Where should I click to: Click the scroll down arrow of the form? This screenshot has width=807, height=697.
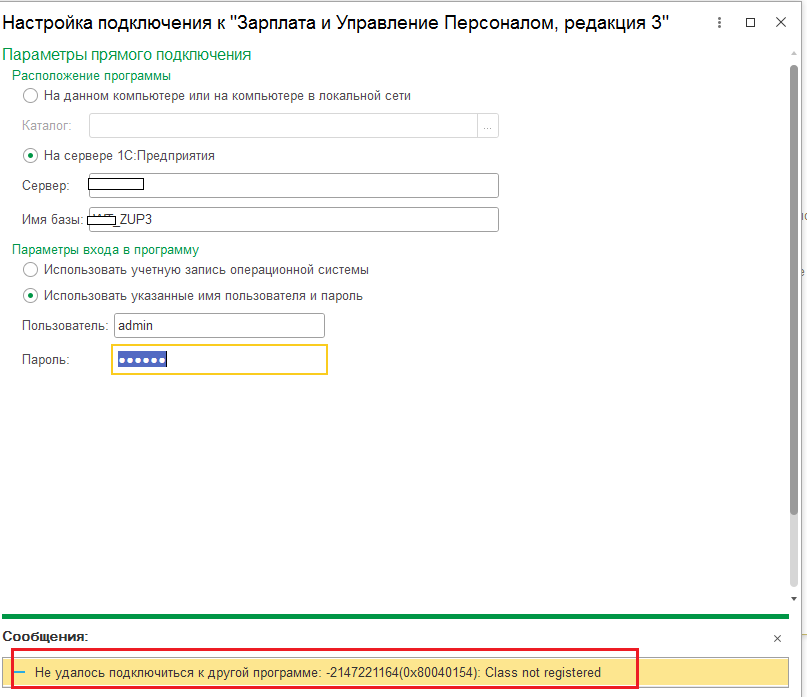[794, 599]
